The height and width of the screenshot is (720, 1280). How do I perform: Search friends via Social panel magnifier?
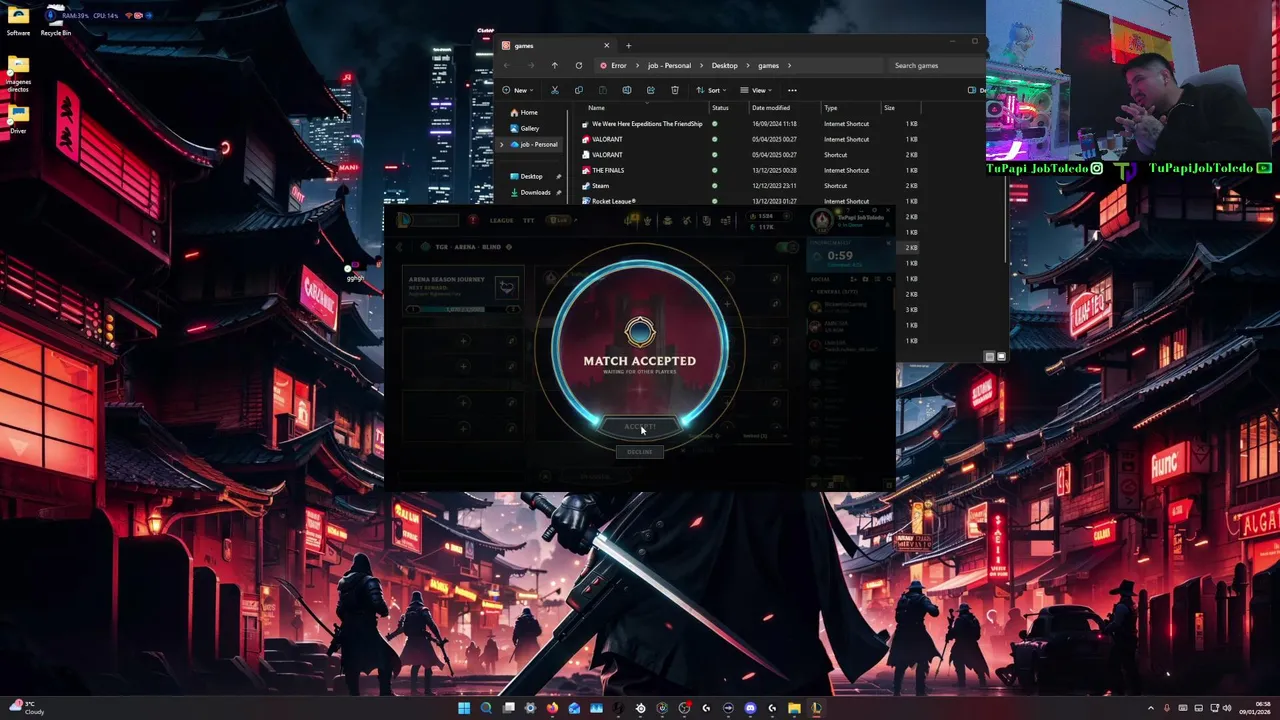point(887,279)
